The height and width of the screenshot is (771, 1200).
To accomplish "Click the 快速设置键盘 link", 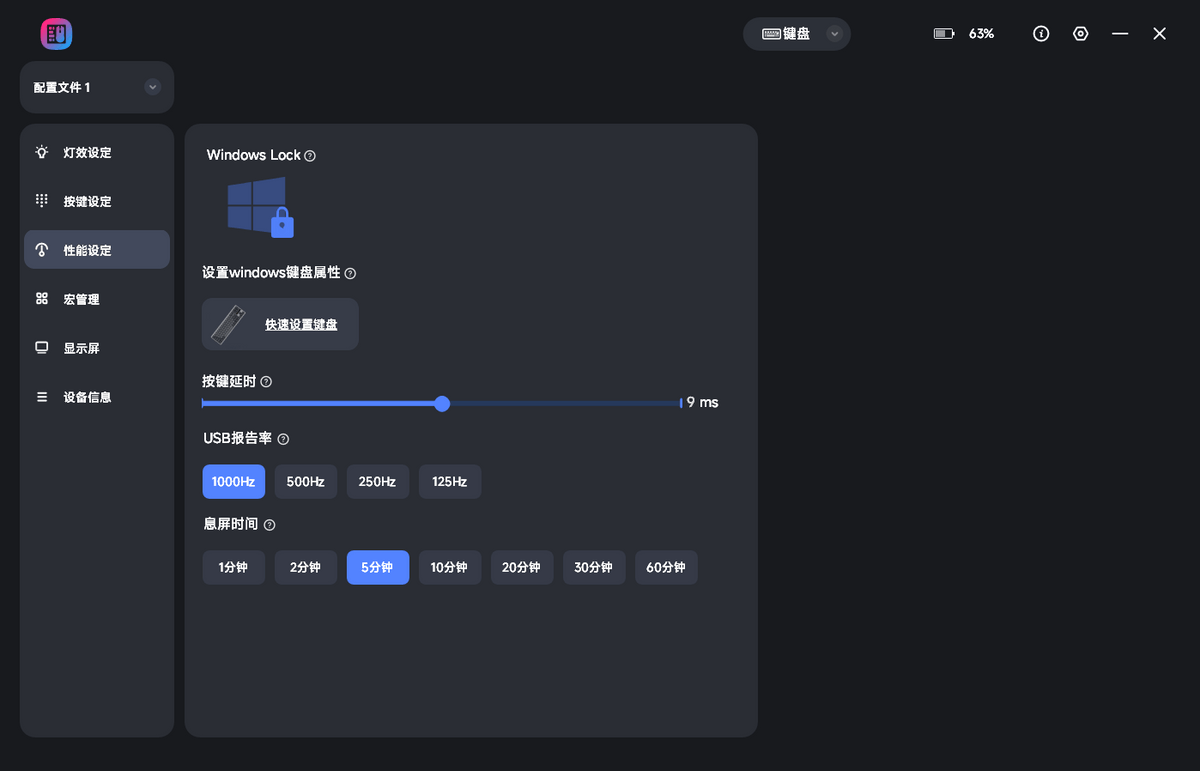I will (x=301, y=324).
